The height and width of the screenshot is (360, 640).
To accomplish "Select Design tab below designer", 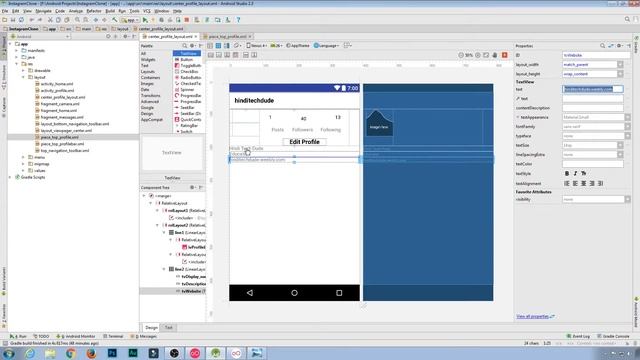I will pyautogui.click(x=151, y=327).
